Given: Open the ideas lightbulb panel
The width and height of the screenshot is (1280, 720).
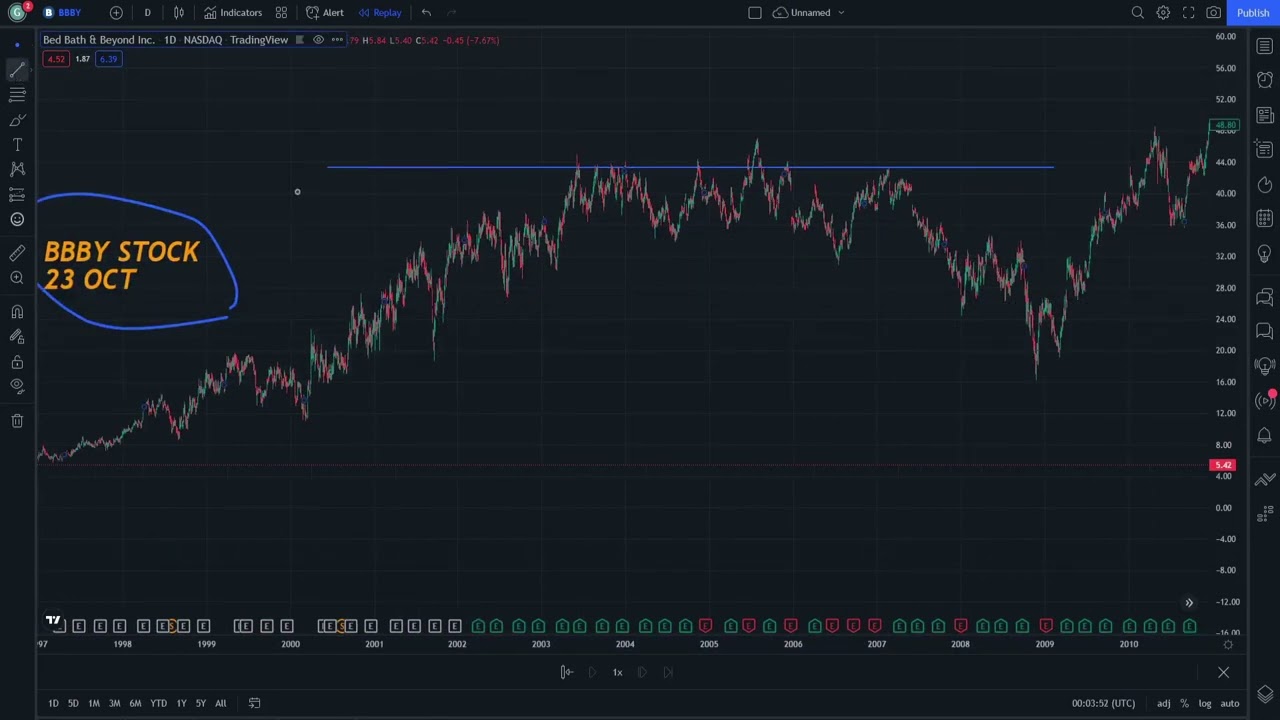Looking at the screenshot, I should (x=1265, y=254).
